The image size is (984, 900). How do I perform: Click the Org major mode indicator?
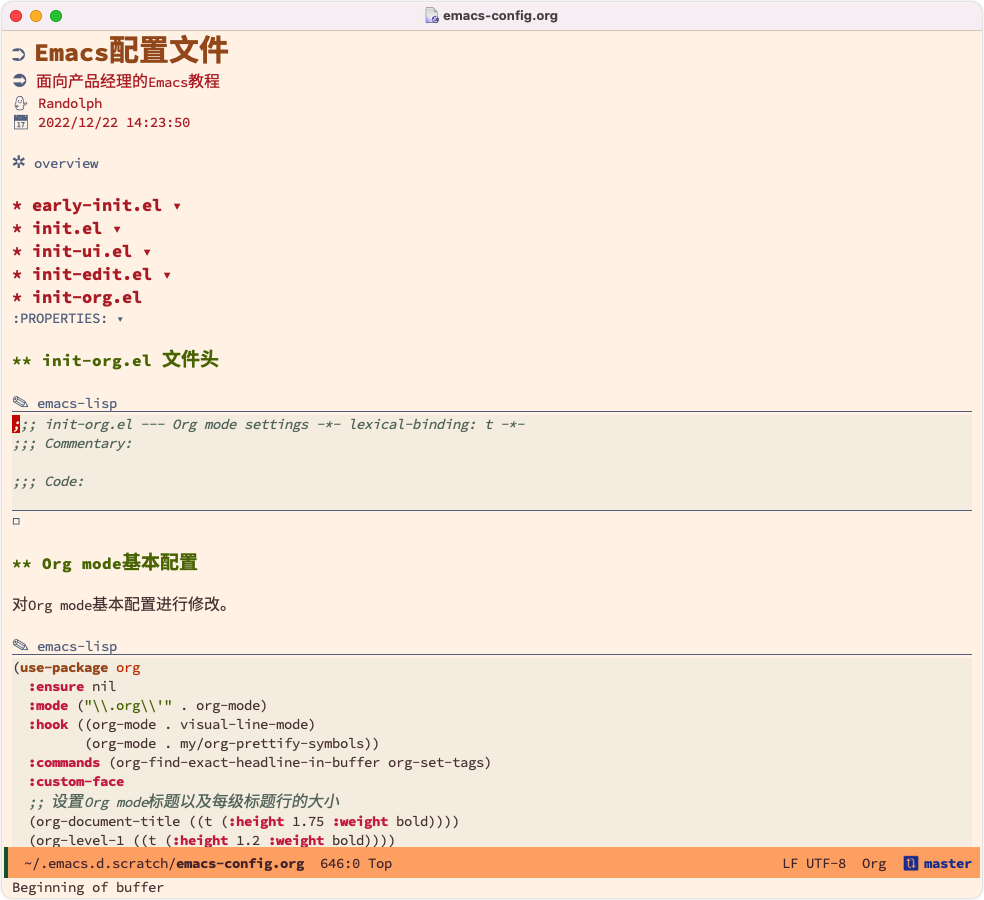pos(874,864)
